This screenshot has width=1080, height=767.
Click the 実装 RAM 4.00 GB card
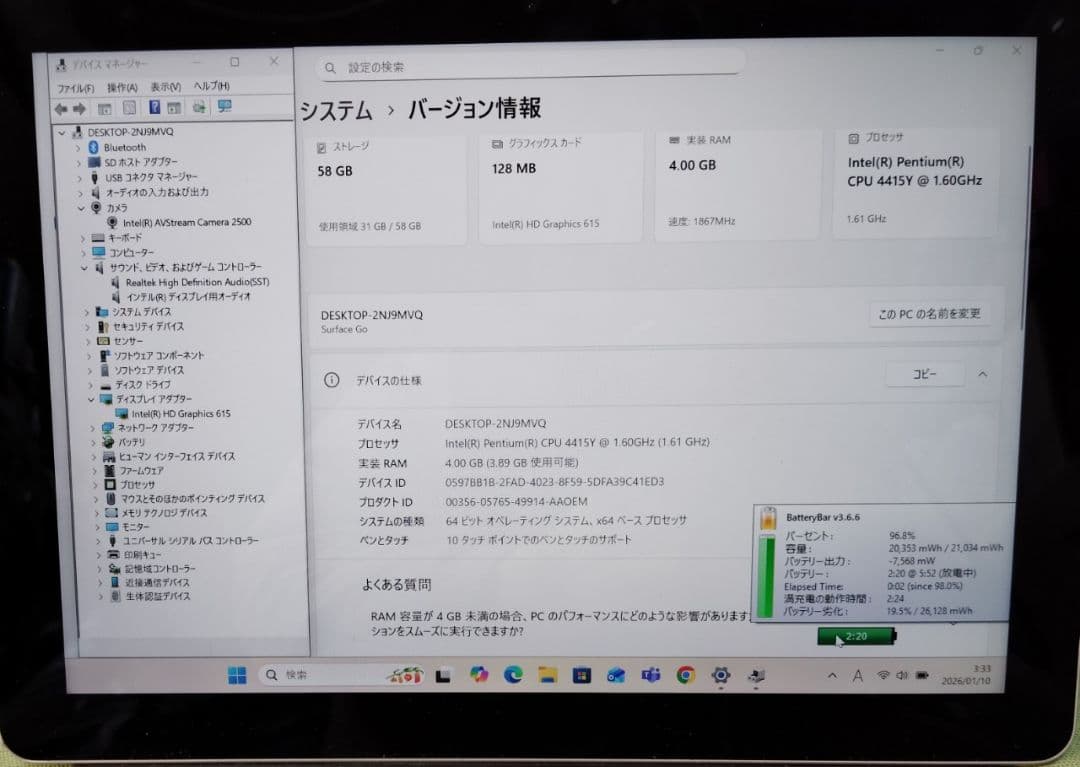coord(737,185)
